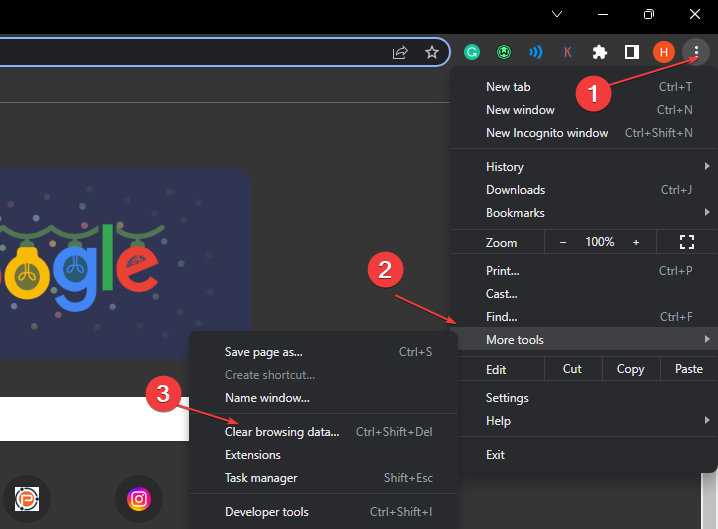The height and width of the screenshot is (529, 718).
Task: Select Save page as... in submenu
Action: click(323, 352)
